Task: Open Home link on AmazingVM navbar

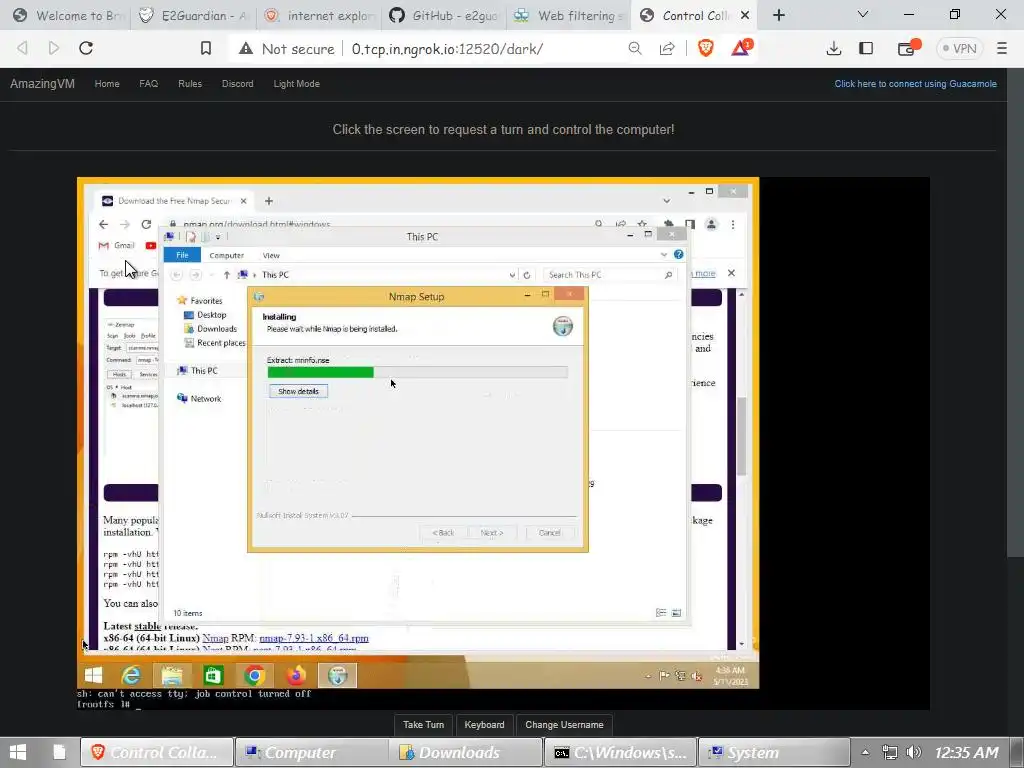Action: click(107, 84)
